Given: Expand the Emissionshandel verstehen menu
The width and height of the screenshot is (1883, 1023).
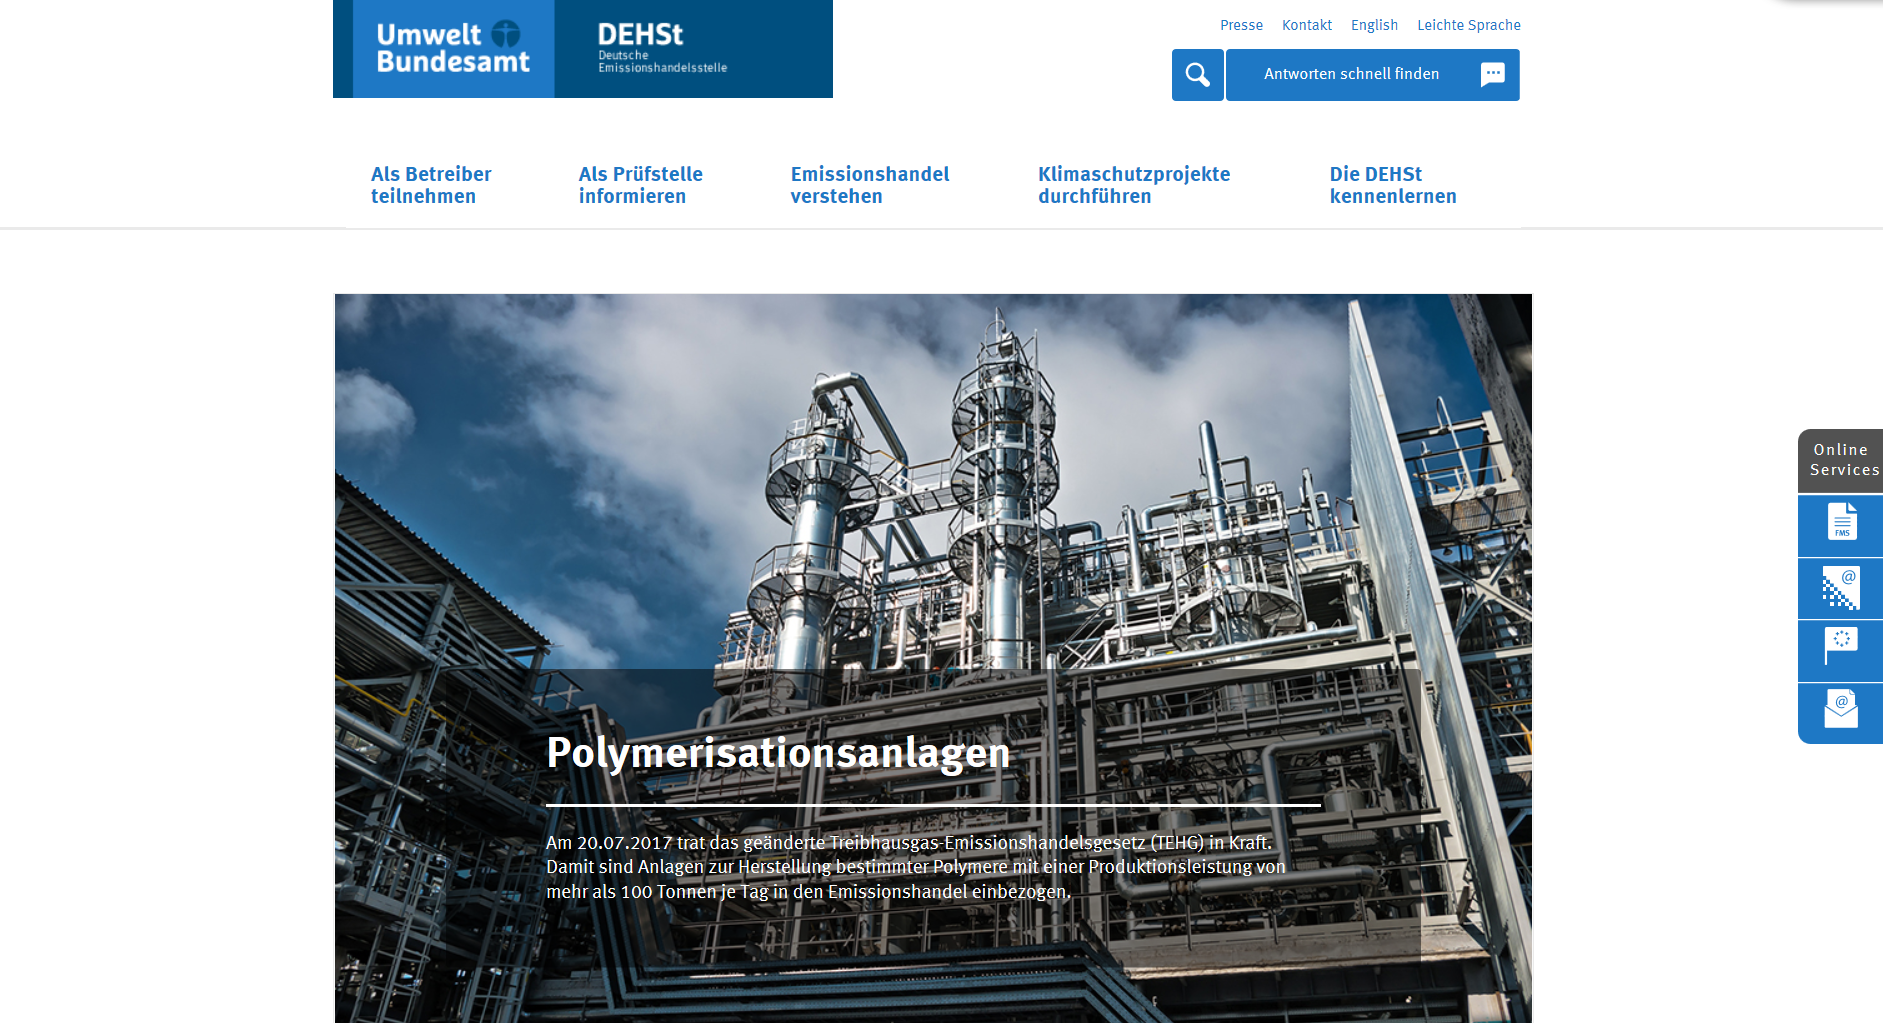Looking at the screenshot, I should 869,185.
